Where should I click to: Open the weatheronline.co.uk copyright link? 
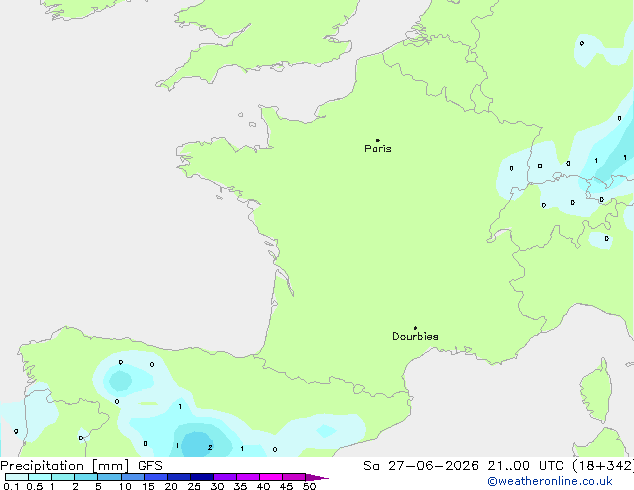[x=550, y=481]
